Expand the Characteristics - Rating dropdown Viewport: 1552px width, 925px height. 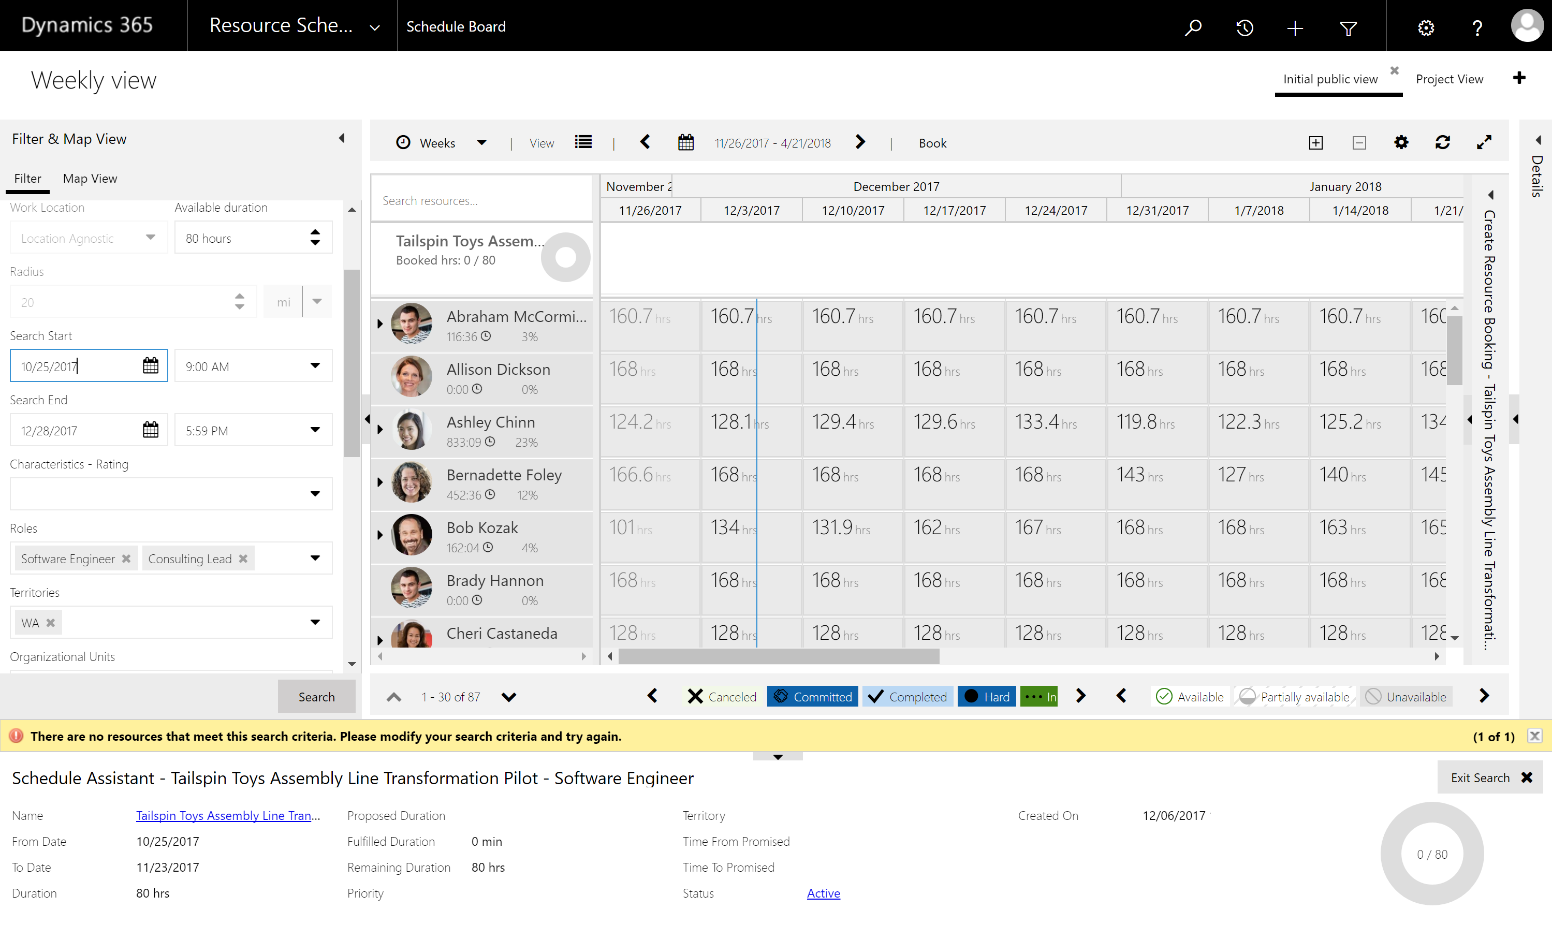pos(315,494)
